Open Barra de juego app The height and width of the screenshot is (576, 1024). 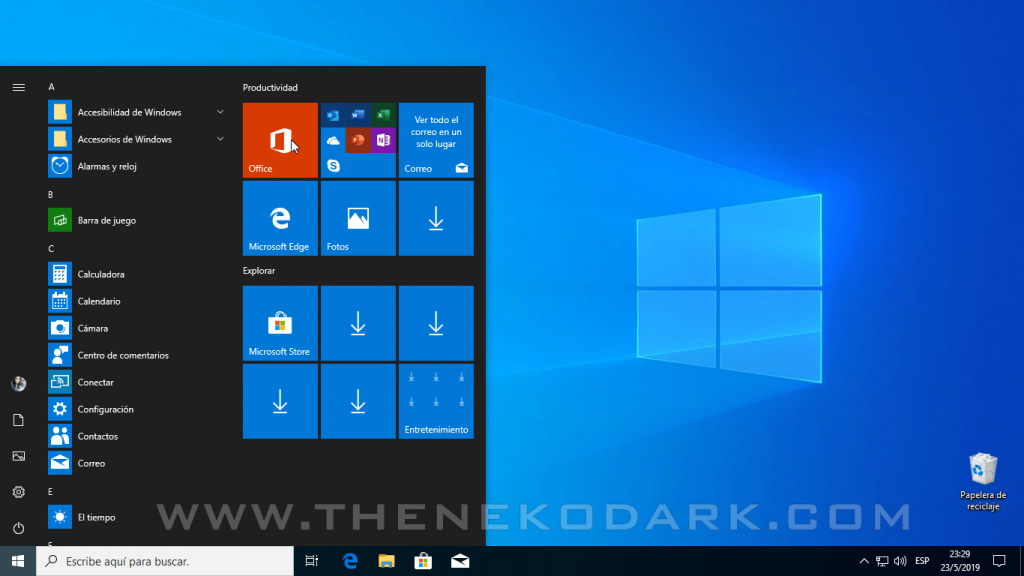point(136,220)
